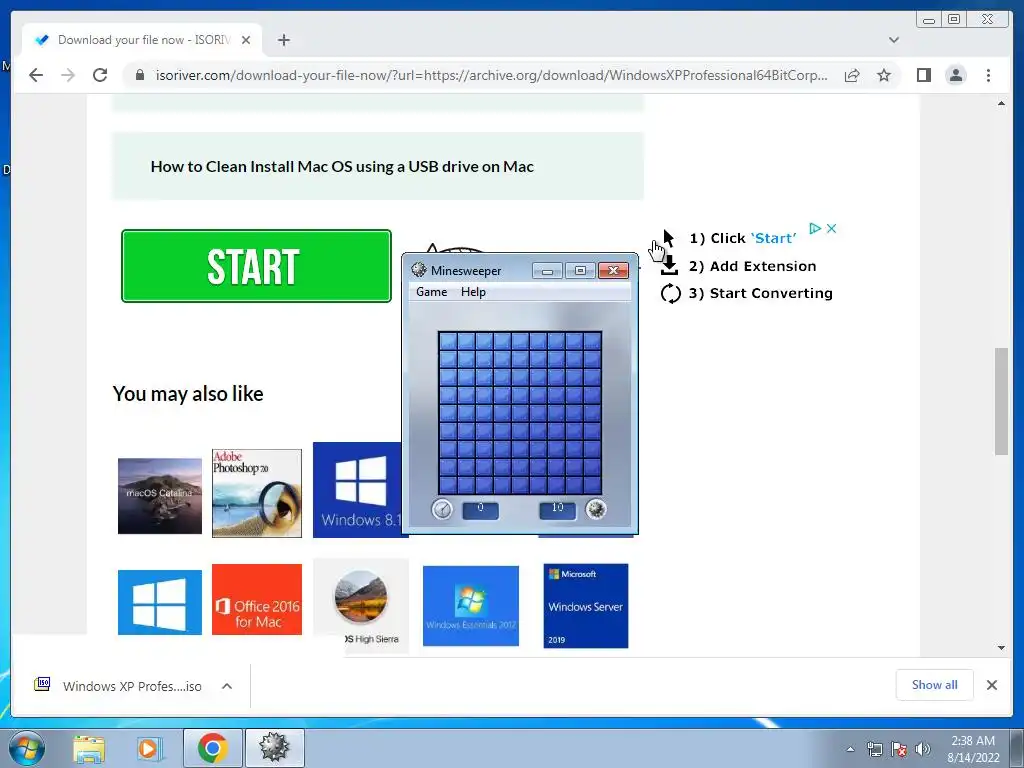1024x768 pixels.
Task: Bookmark this page with the star icon
Action: click(x=884, y=75)
